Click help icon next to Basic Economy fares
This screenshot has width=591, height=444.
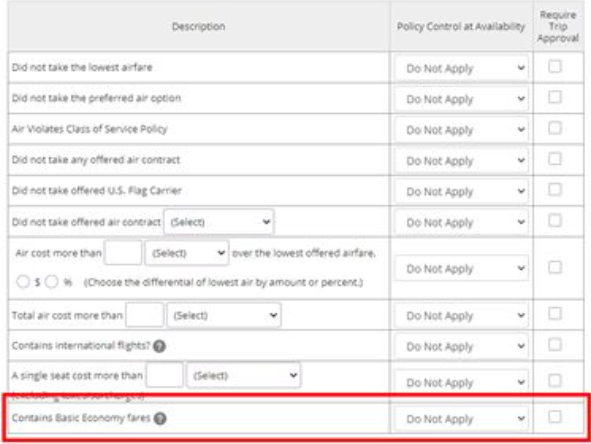pyautogui.click(x=160, y=418)
